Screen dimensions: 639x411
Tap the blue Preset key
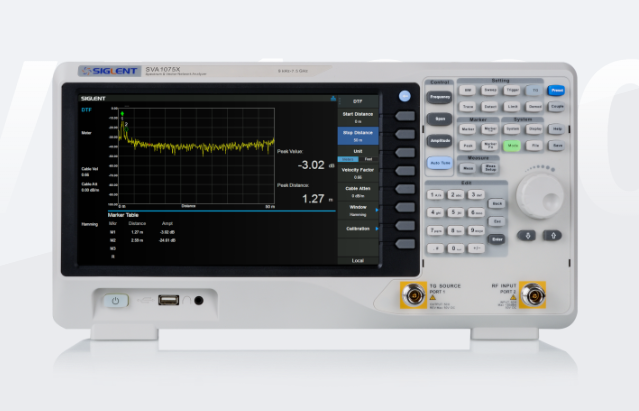[557, 90]
